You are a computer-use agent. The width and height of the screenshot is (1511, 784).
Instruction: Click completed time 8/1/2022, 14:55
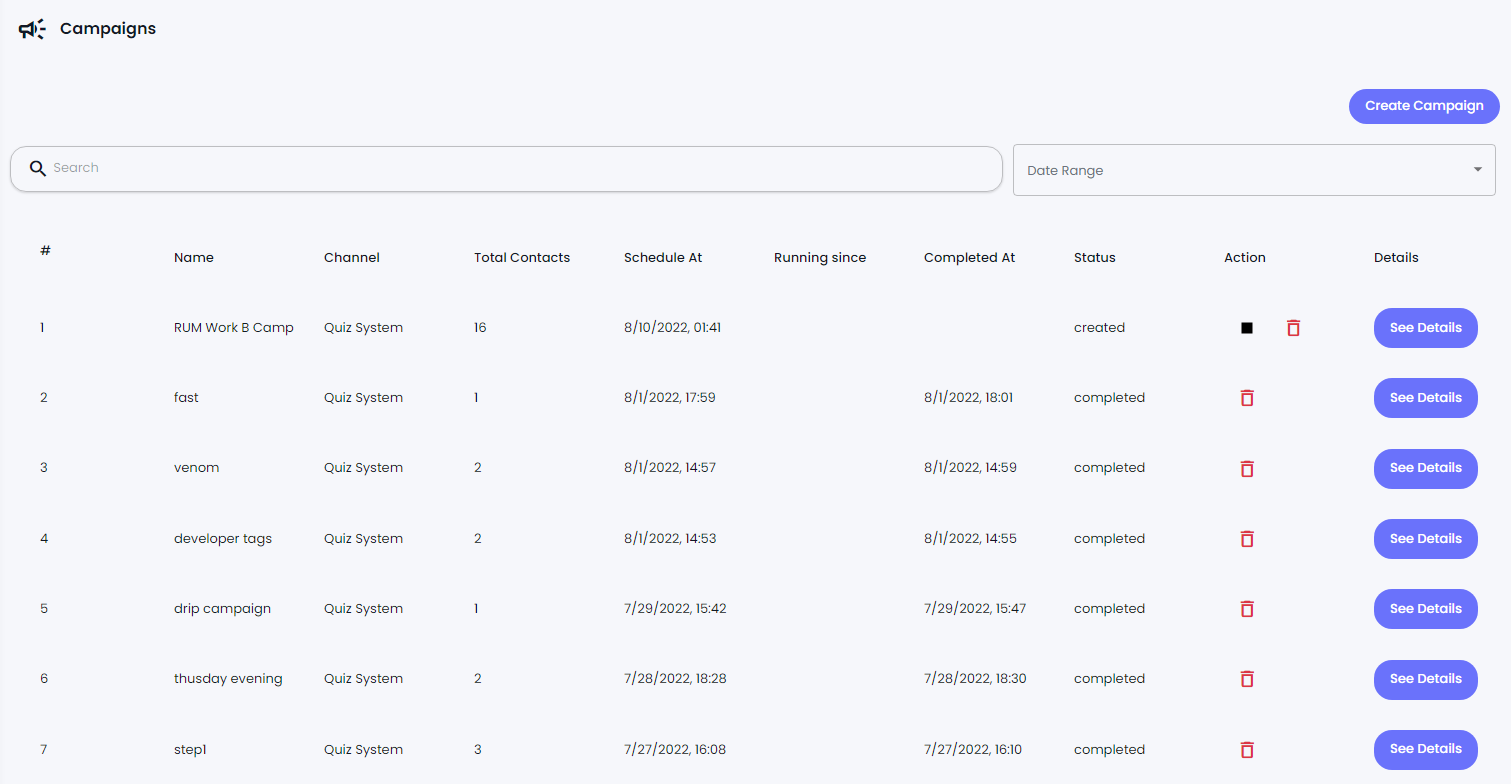click(970, 539)
